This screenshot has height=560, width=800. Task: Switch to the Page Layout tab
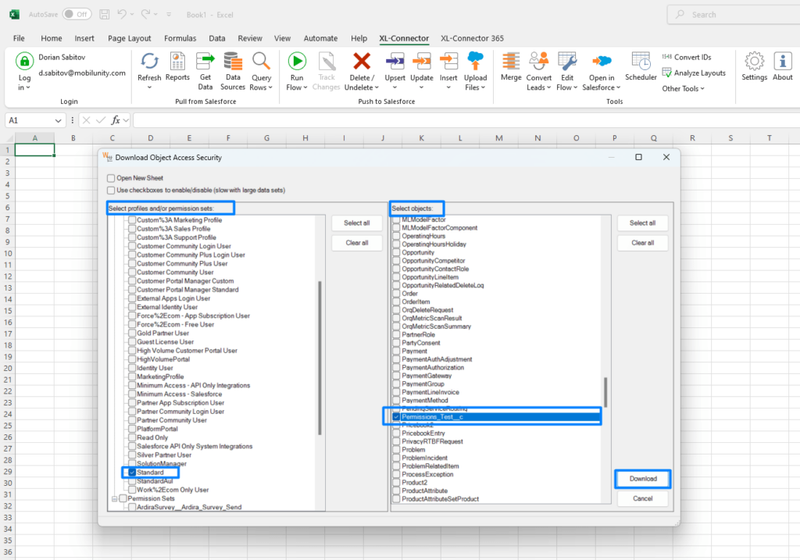click(129, 38)
